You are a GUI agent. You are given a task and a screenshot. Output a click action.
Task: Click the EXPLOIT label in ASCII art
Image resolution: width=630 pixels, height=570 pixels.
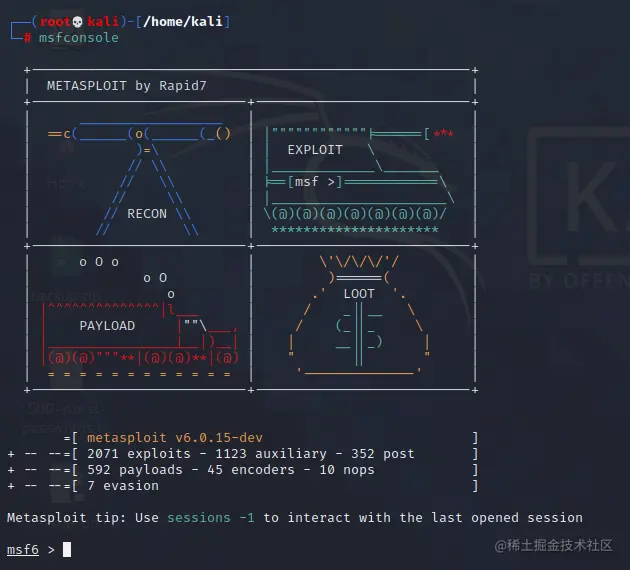click(x=315, y=150)
